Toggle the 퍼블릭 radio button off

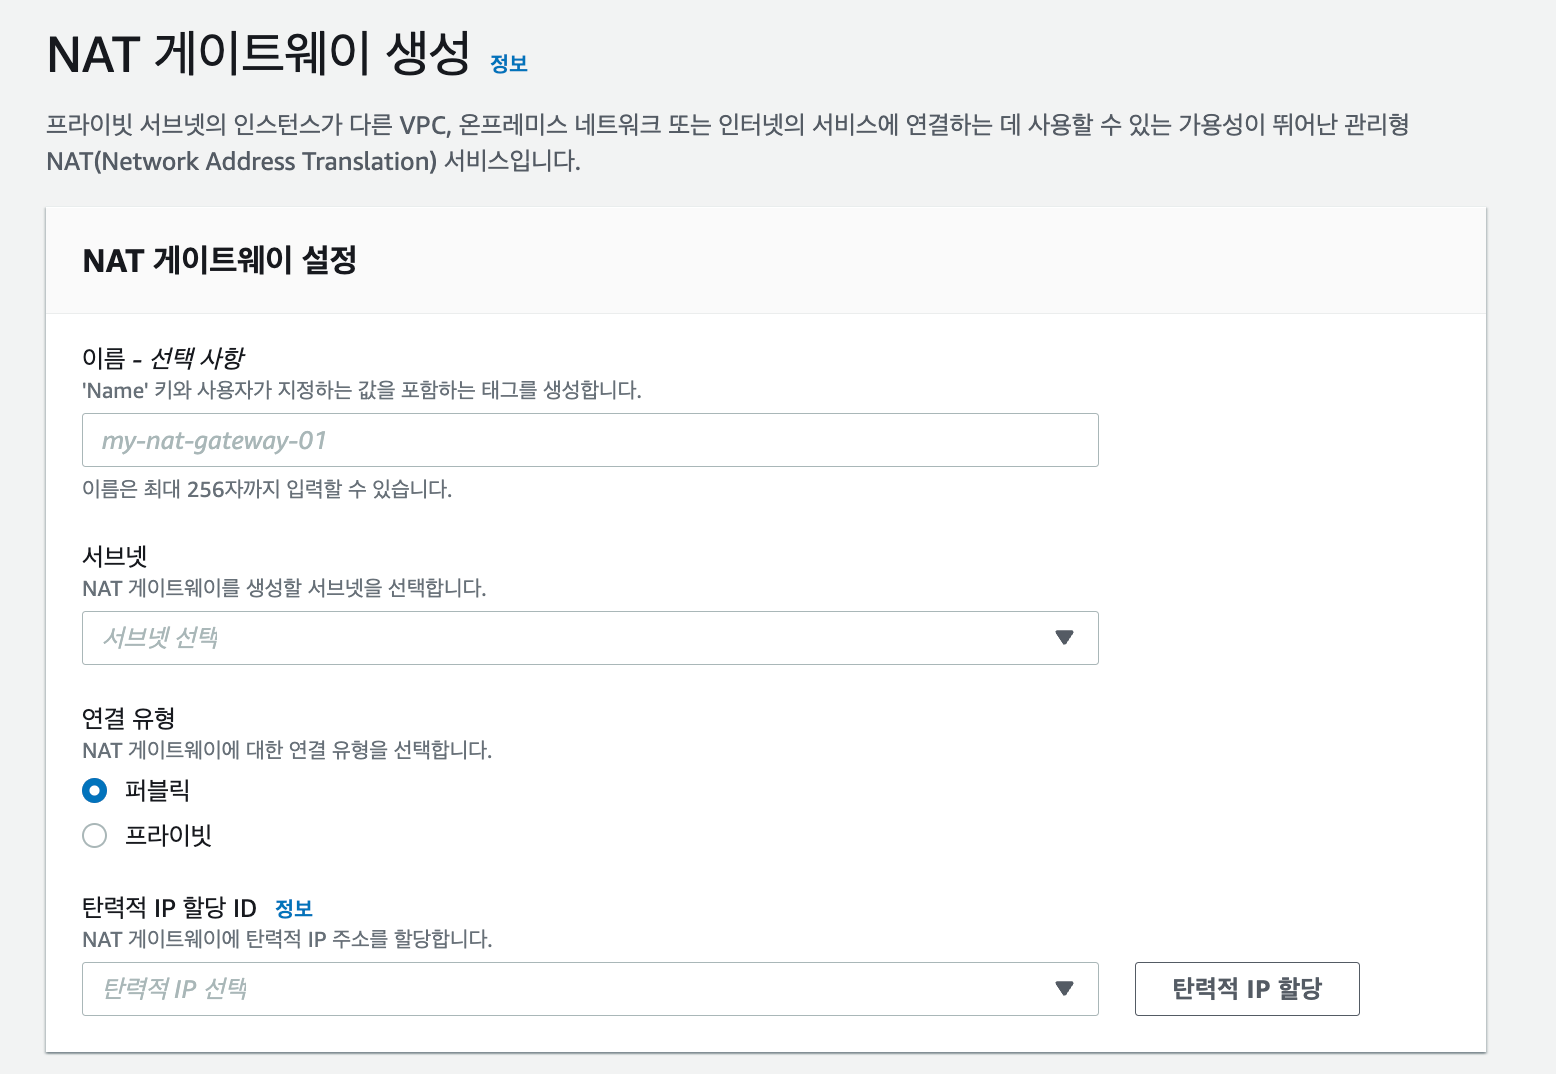pos(94,790)
